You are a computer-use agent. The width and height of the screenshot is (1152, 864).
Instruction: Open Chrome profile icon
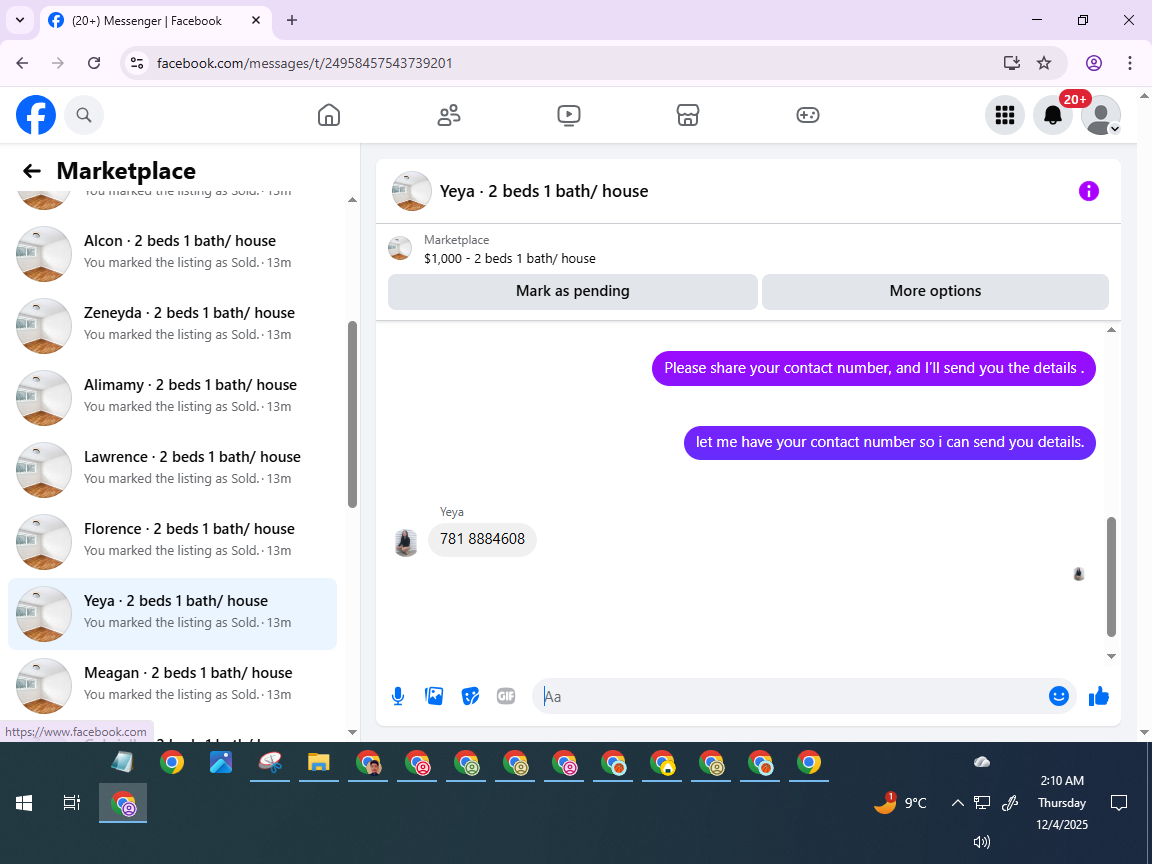click(1094, 63)
